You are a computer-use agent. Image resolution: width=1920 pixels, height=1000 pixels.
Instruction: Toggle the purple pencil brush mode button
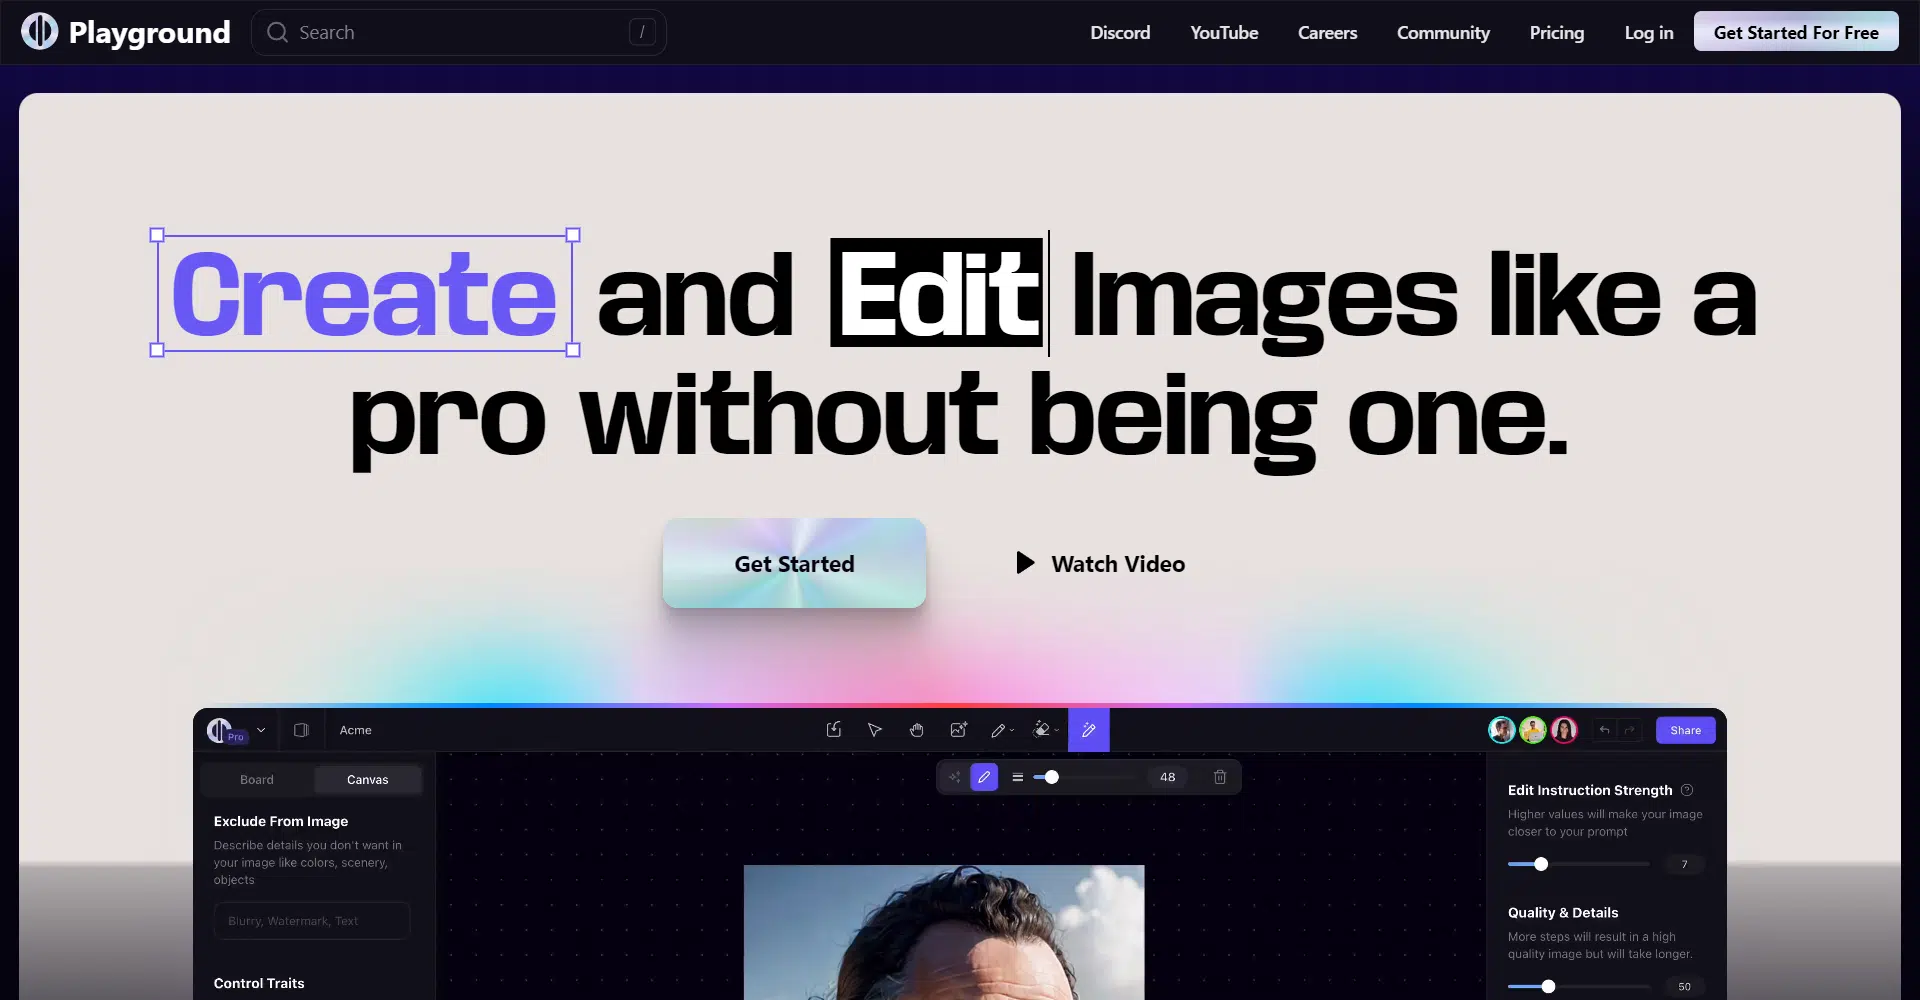click(x=984, y=777)
